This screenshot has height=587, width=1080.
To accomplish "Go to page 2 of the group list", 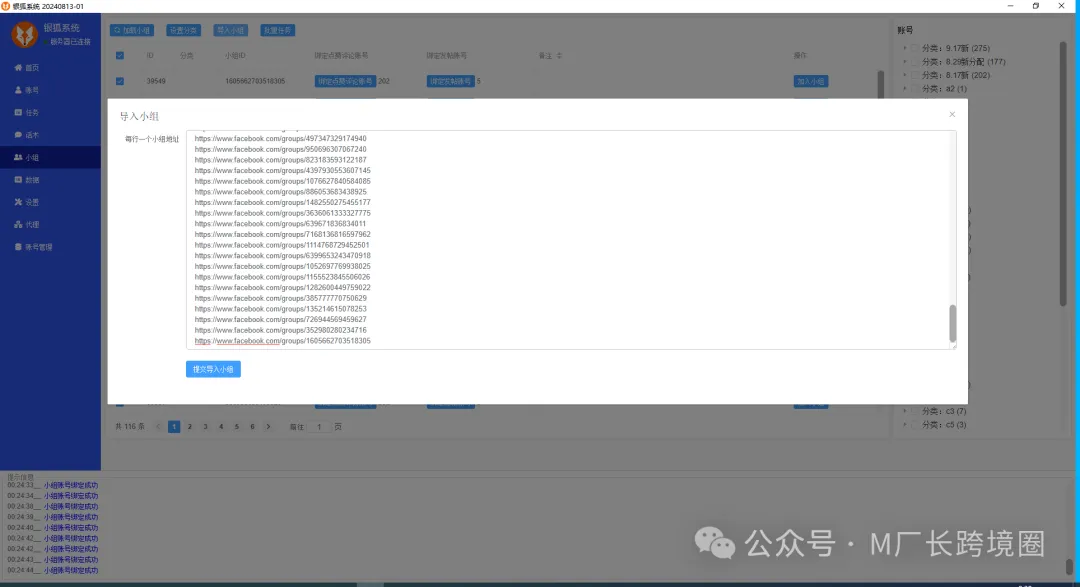I will [x=189, y=427].
